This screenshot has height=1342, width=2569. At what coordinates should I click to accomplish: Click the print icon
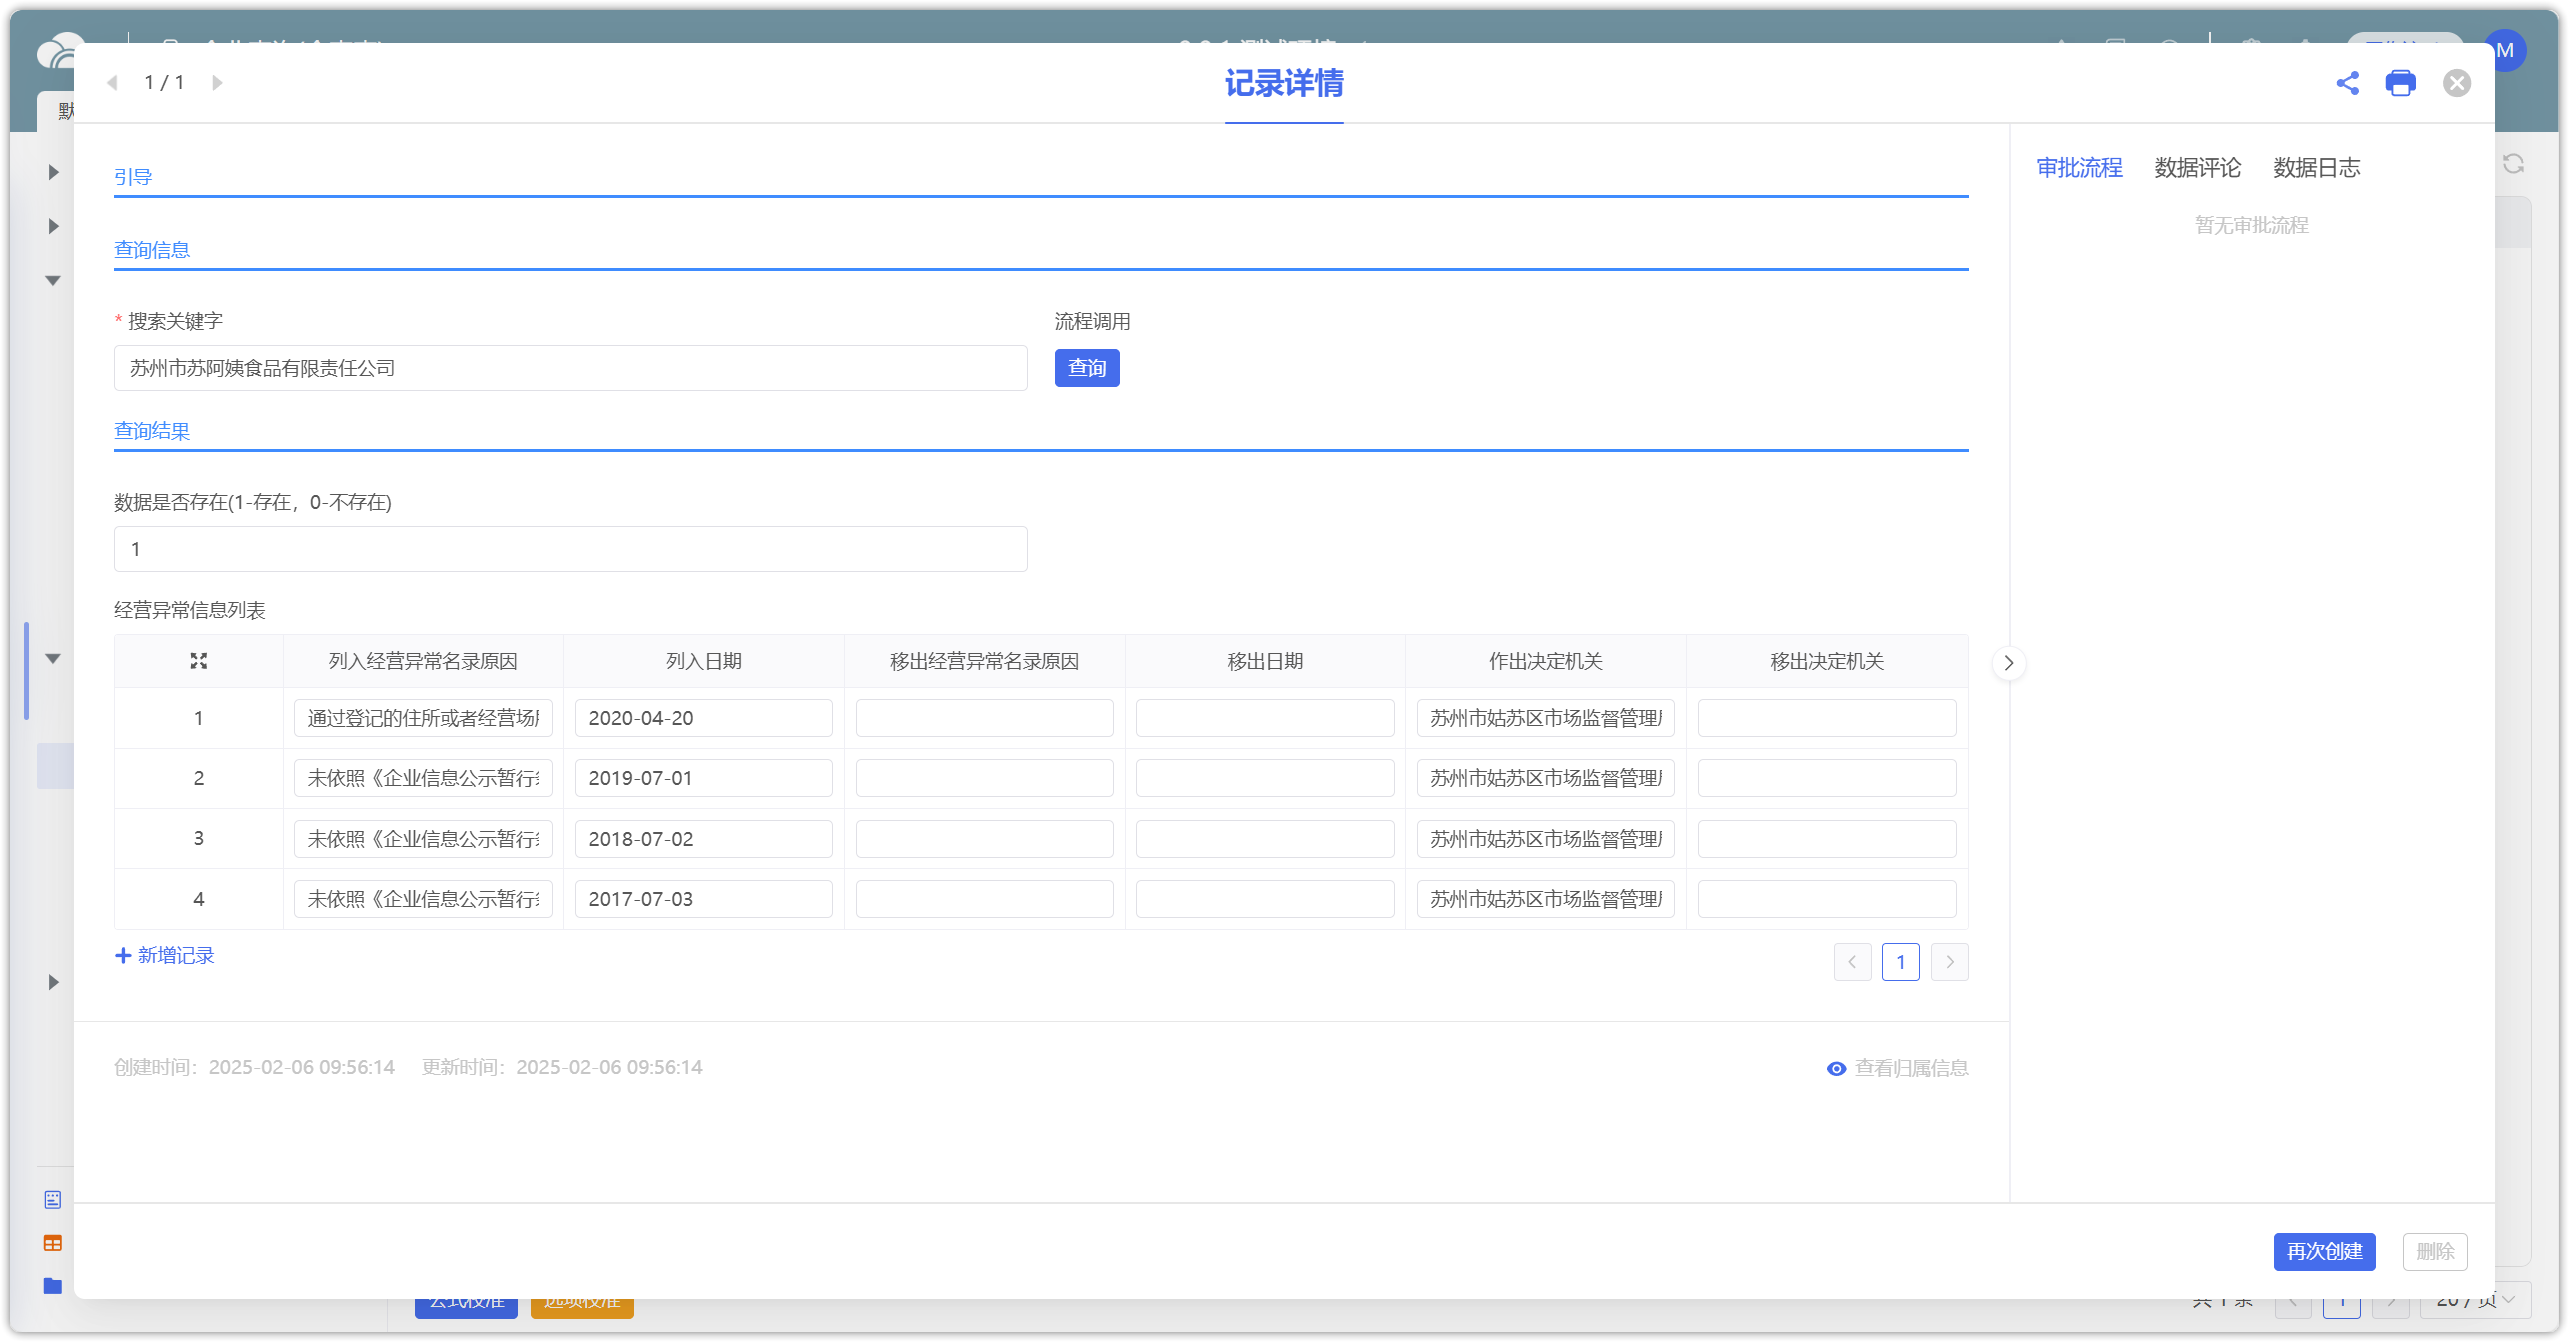2400,83
